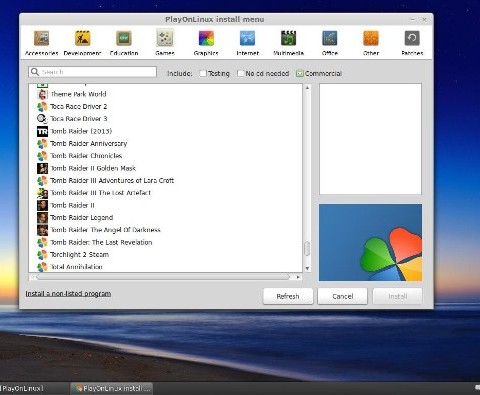Select Total Annihilation entry

click(76, 267)
